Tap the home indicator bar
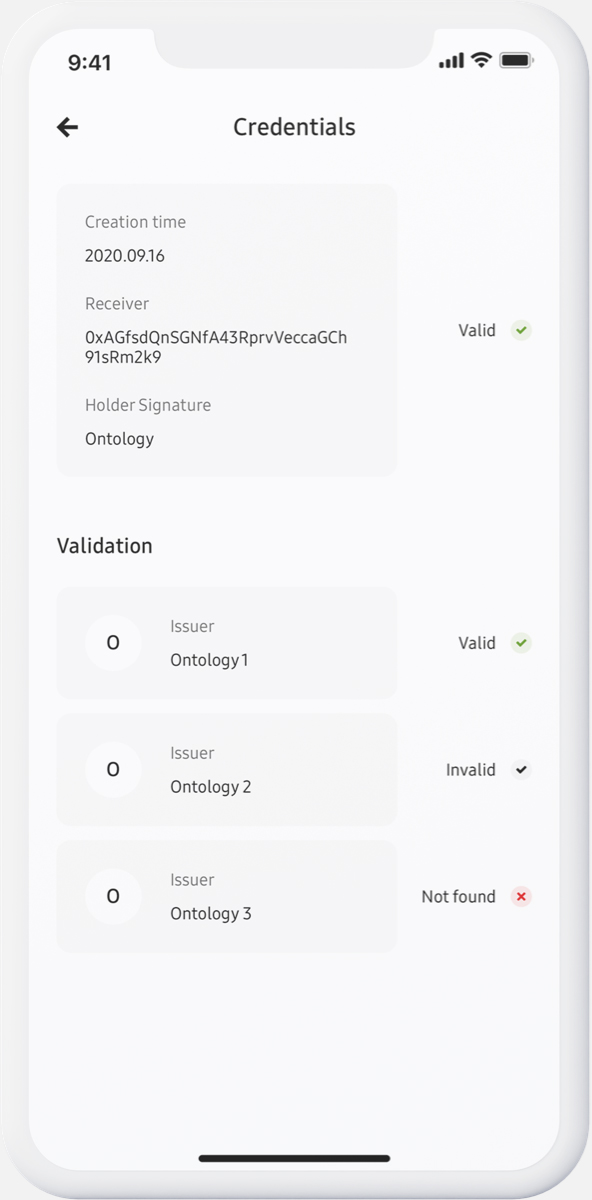592x1200 pixels. [294, 1158]
